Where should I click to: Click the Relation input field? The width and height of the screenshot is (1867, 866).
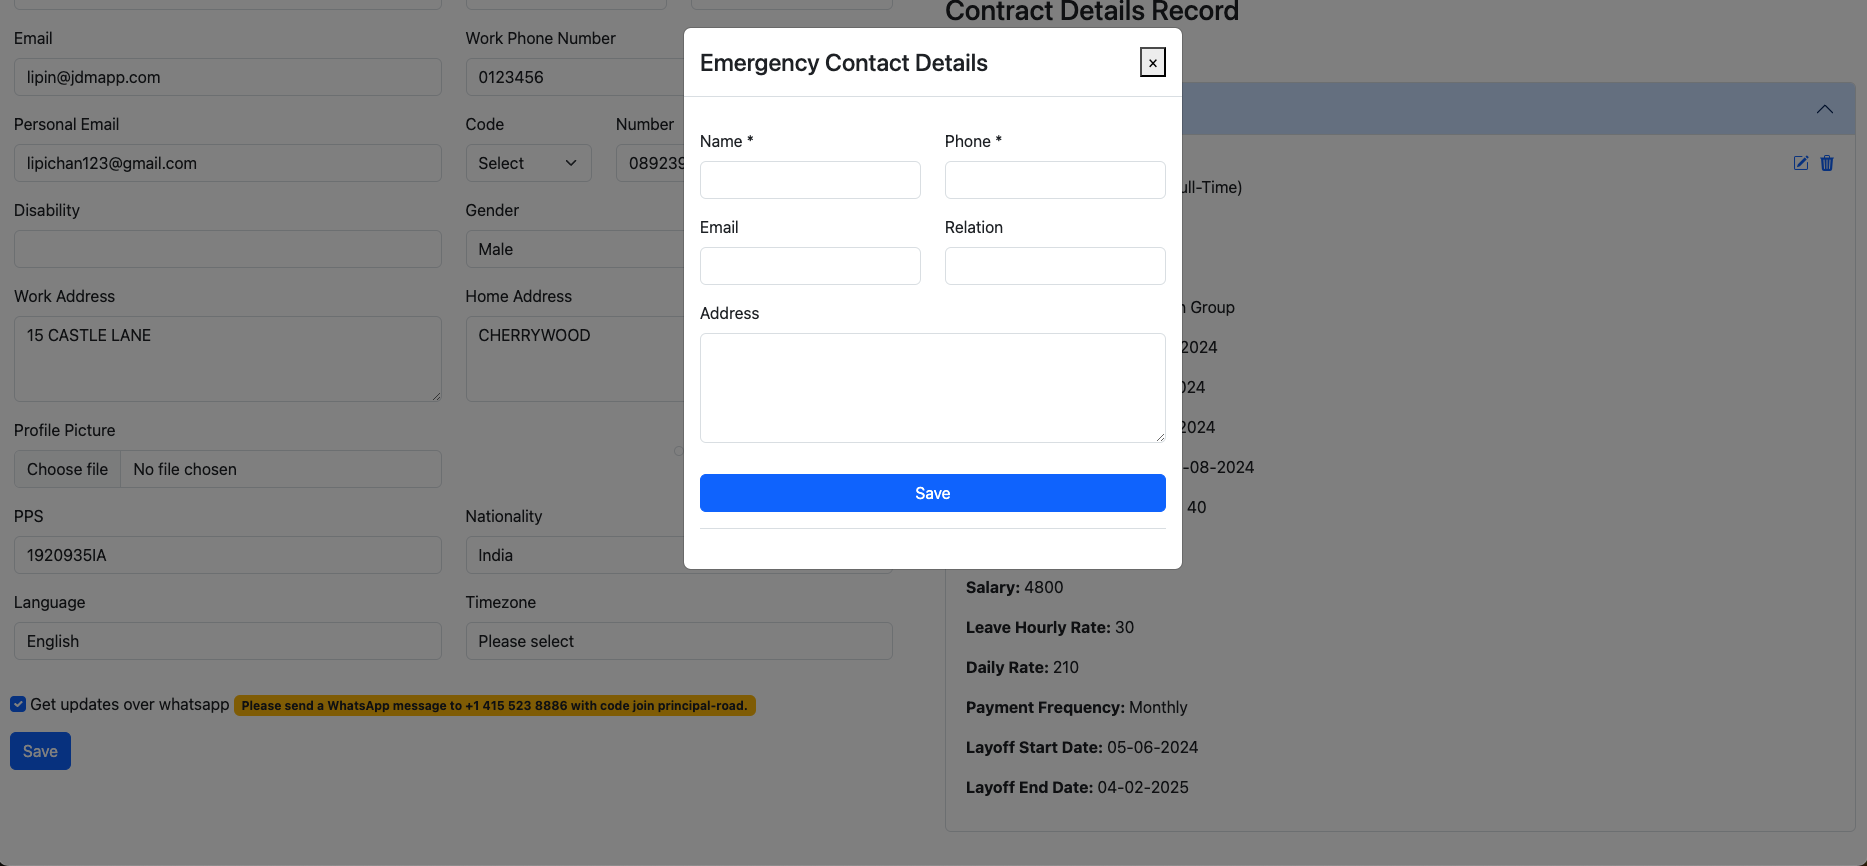(x=1054, y=266)
